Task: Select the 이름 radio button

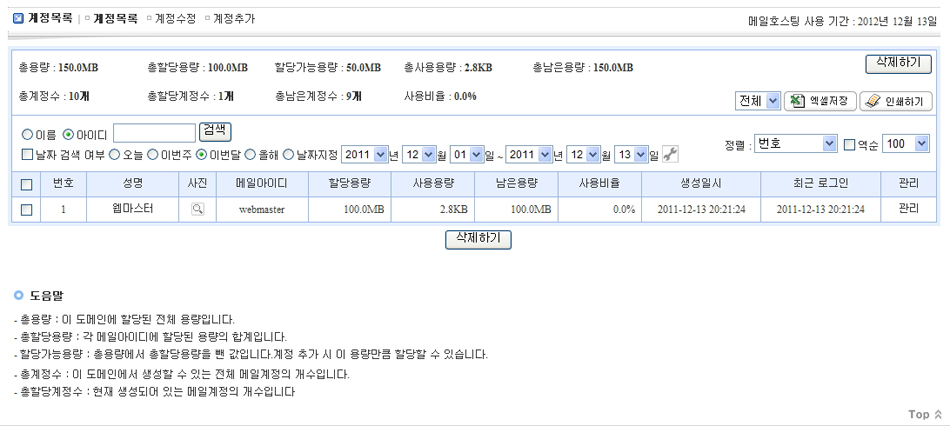Action: (x=27, y=134)
